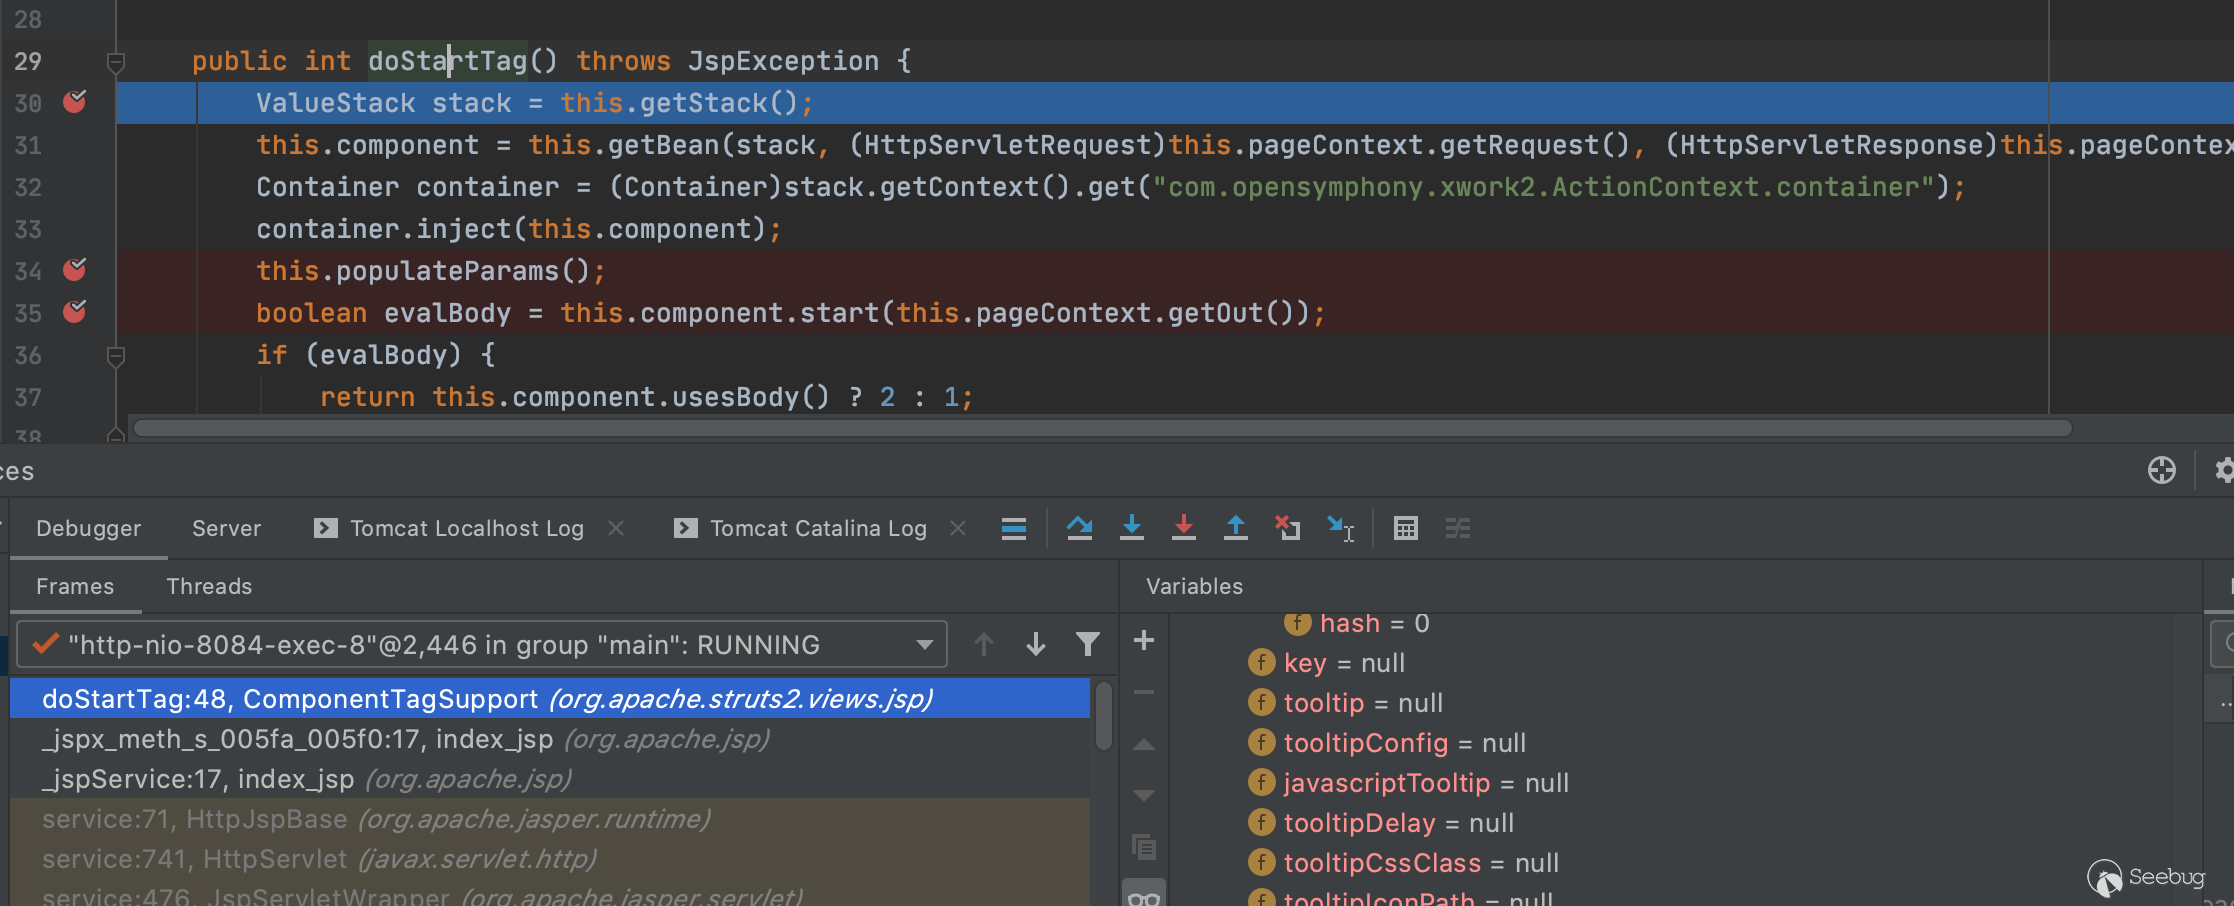Close the Tomcat Localhost Log tab

click(x=616, y=528)
